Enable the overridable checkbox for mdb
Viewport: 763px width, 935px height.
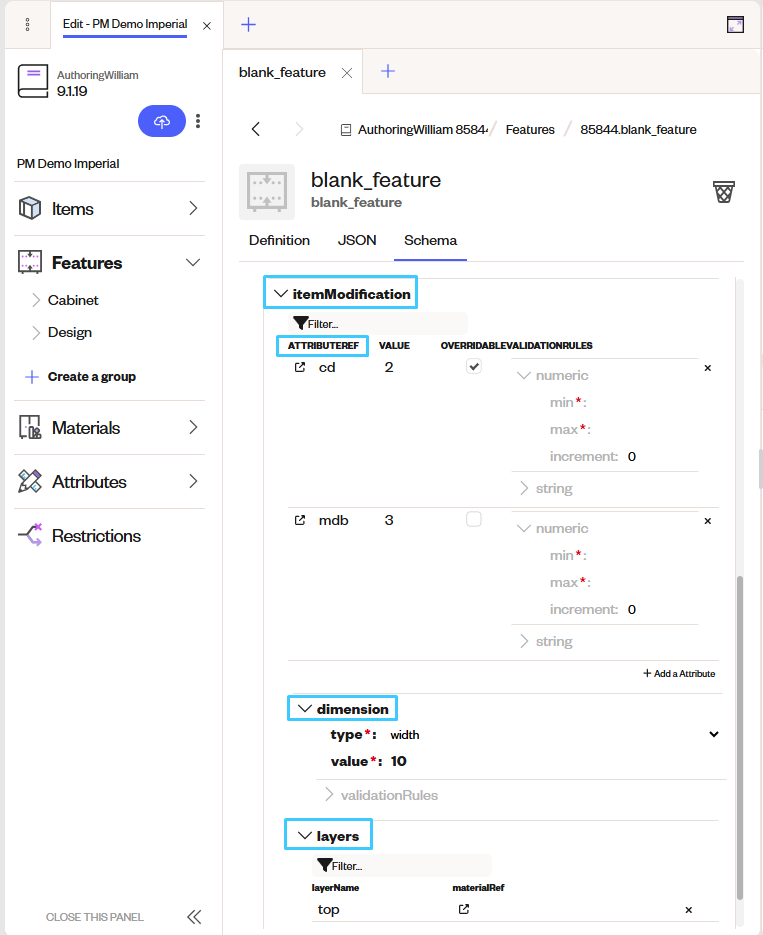[x=473, y=519]
